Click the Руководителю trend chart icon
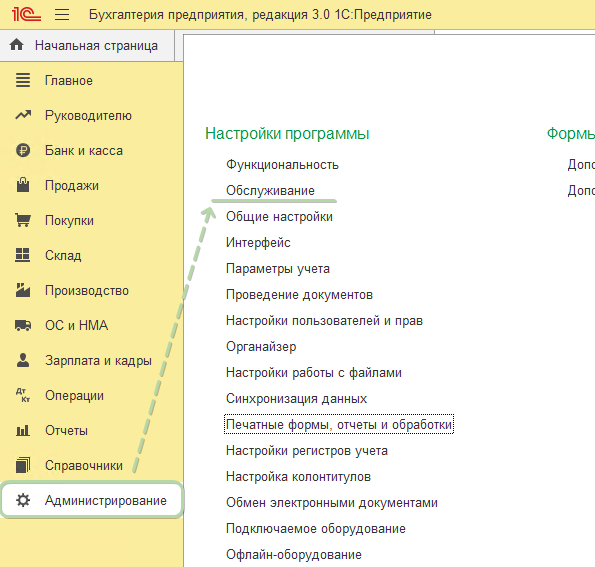595x567 pixels. coord(23,115)
